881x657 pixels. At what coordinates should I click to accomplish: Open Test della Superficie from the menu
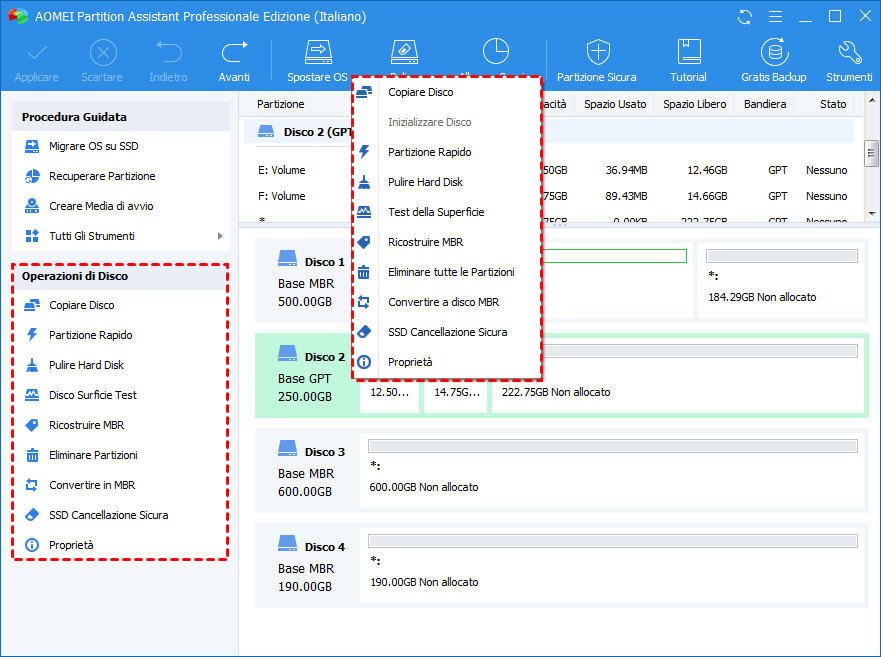point(437,211)
